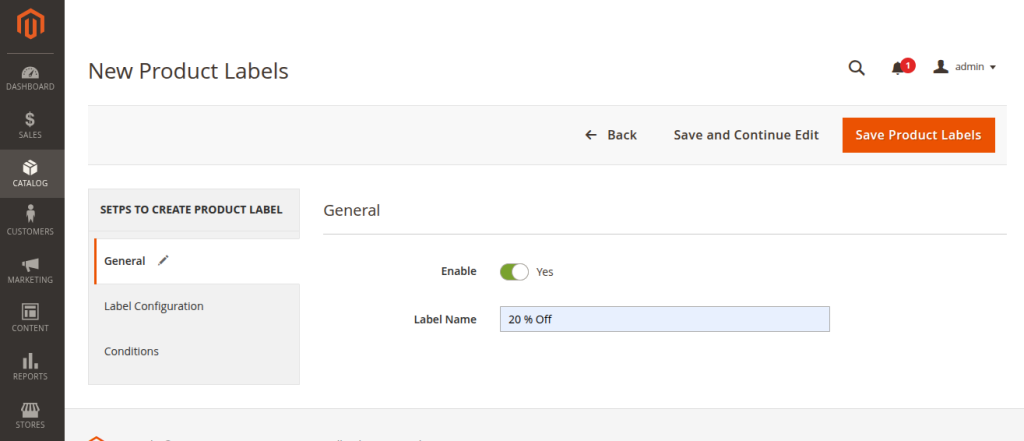Image resolution: width=1024 pixels, height=441 pixels.
Task: Switch to the Label Configuration tab
Action: click(154, 306)
